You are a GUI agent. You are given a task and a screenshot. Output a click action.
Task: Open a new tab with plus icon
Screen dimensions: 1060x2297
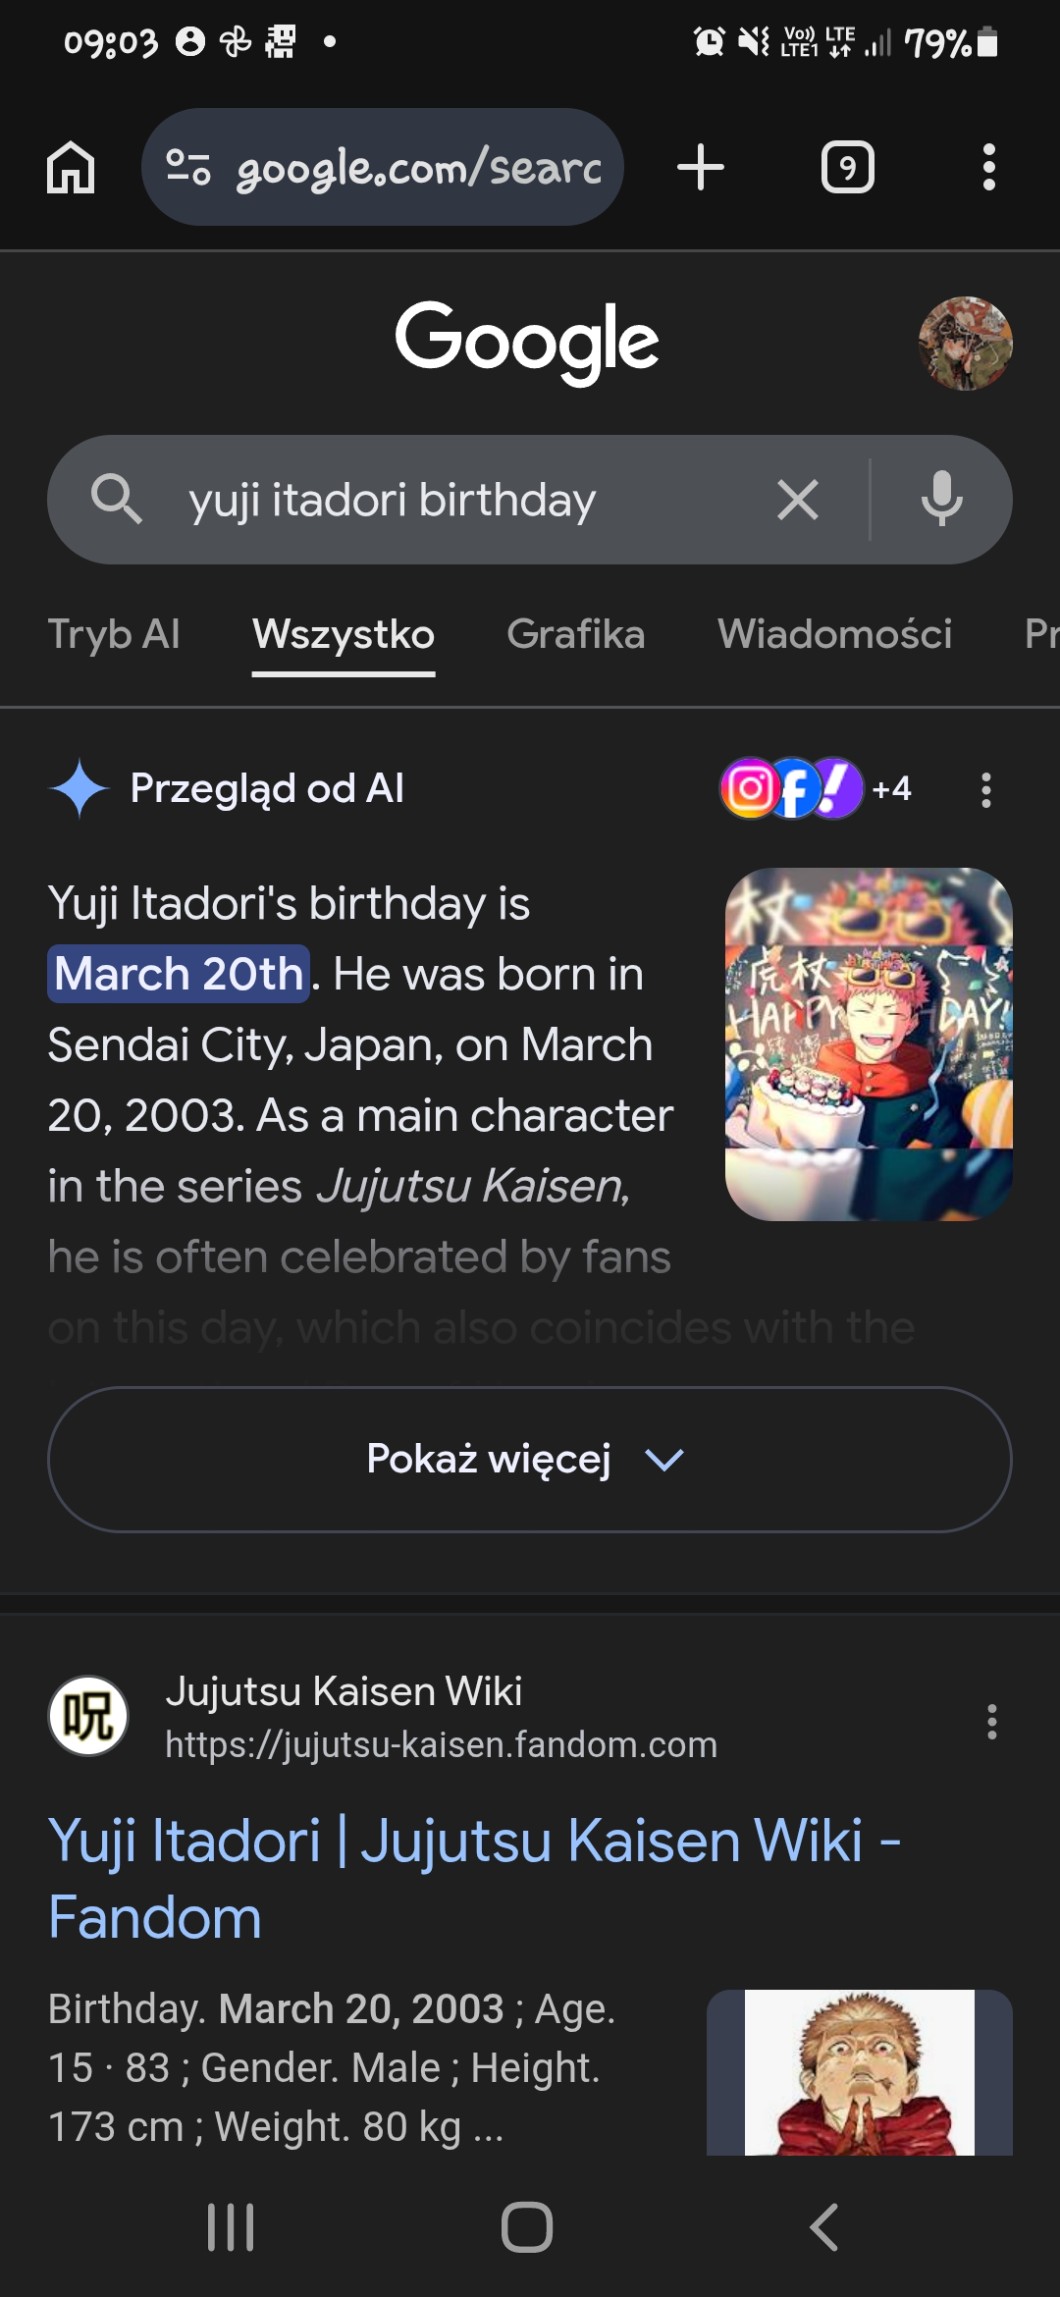pyautogui.click(x=700, y=167)
